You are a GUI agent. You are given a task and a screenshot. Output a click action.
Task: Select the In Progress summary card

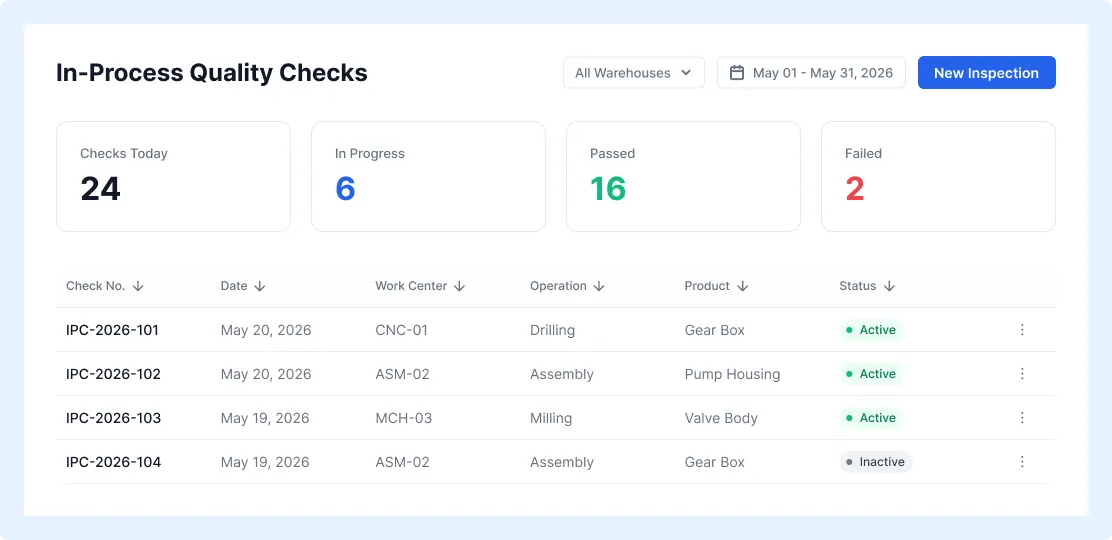point(428,176)
